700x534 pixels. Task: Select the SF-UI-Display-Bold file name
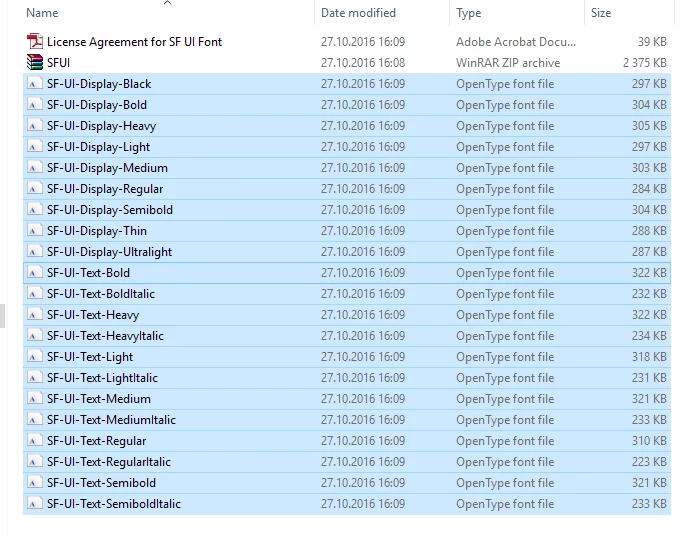click(97, 104)
